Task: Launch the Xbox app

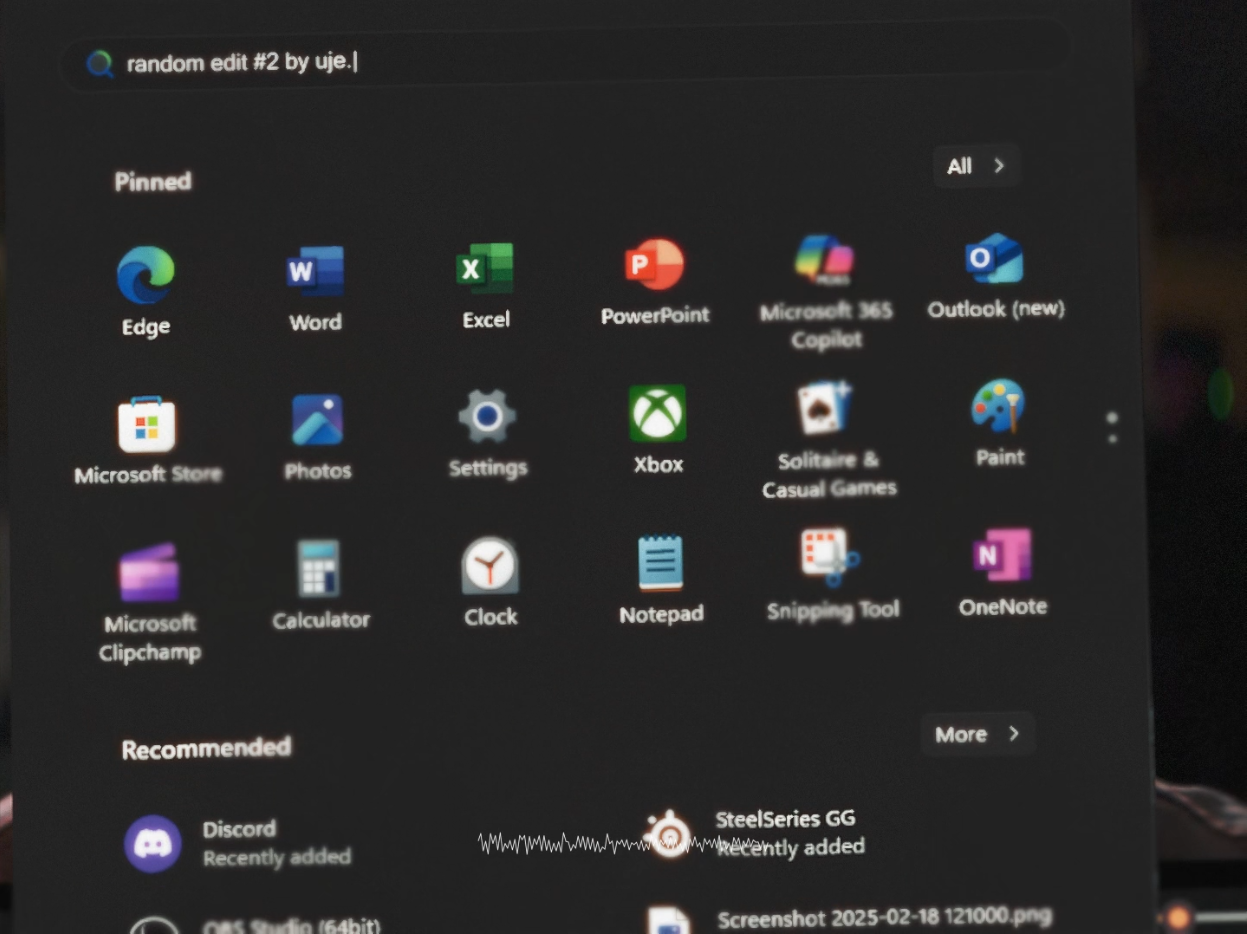Action: 658,430
